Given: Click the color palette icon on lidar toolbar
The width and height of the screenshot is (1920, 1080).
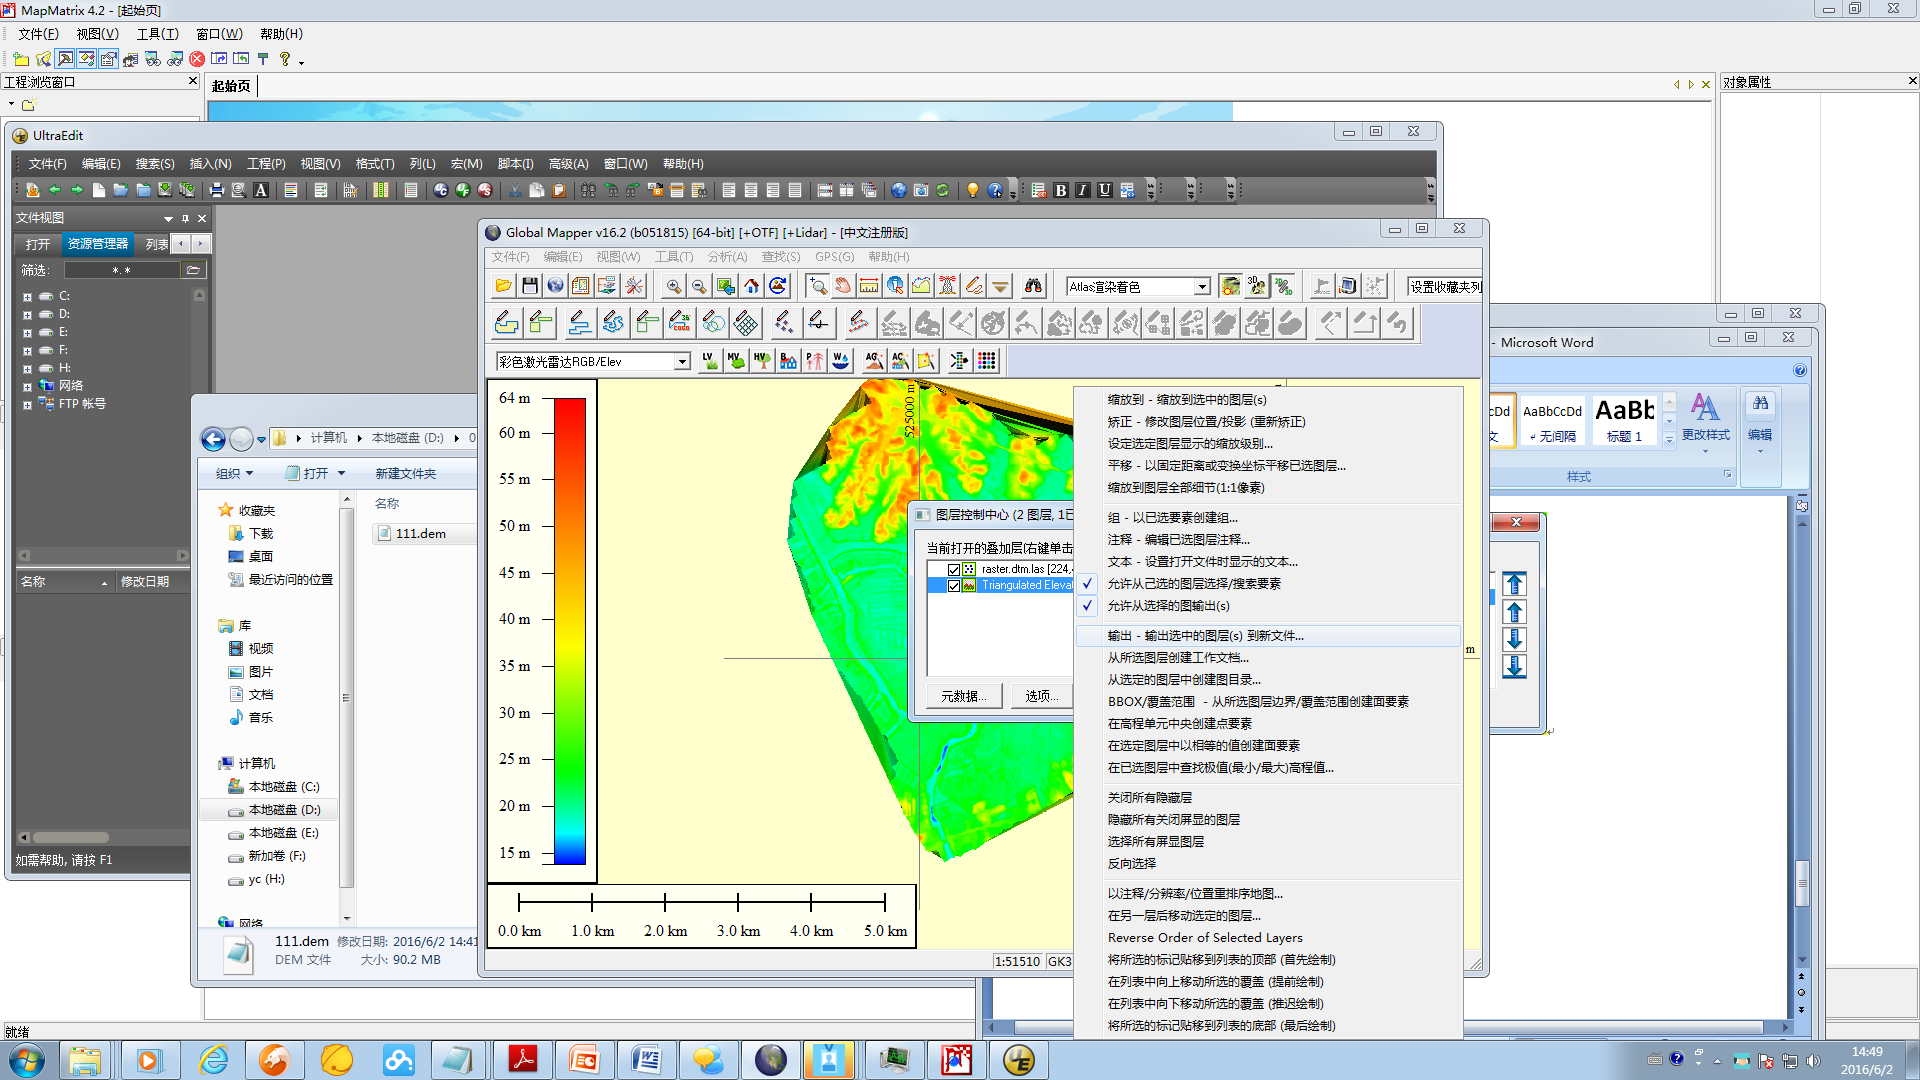Looking at the screenshot, I should click(986, 360).
